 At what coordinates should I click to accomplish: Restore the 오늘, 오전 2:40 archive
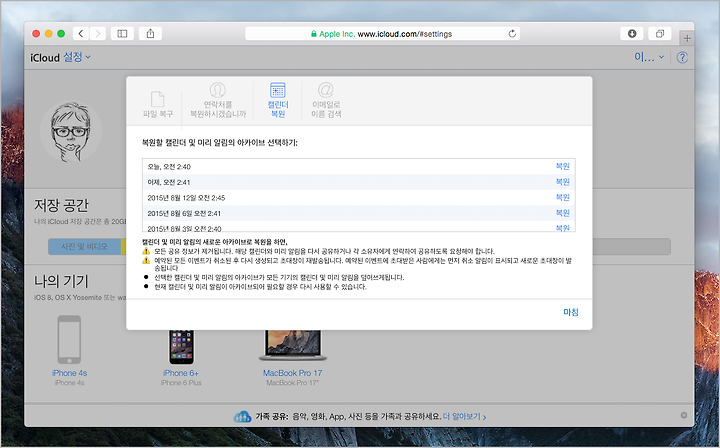[562, 166]
